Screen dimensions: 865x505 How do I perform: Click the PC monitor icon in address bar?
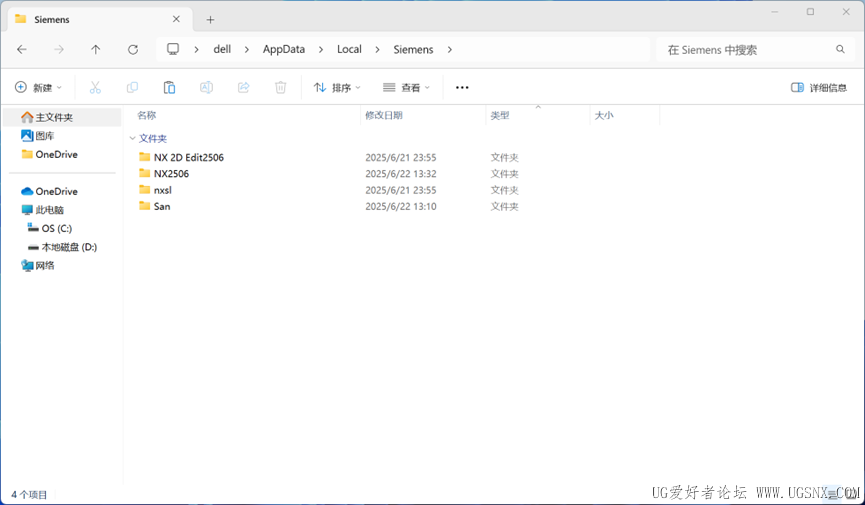173,49
